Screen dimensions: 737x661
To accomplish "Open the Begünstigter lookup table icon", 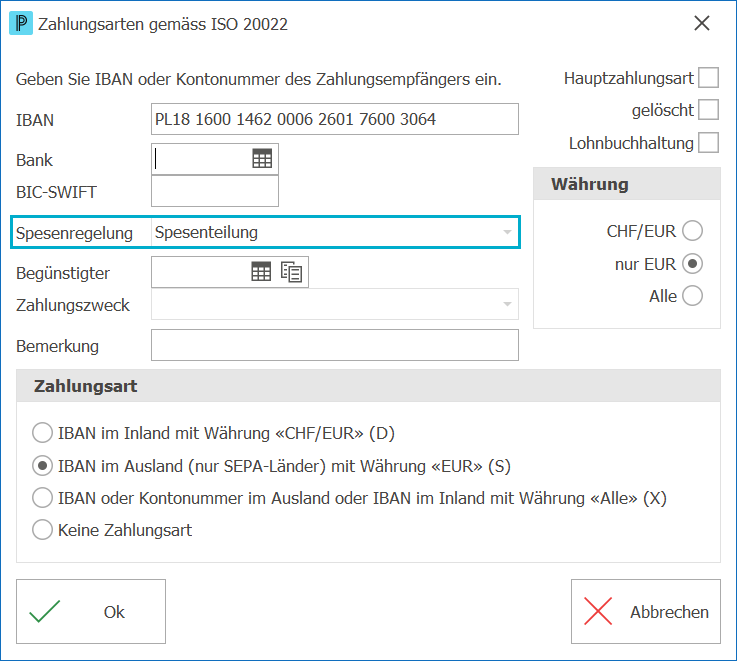I will [261, 272].
